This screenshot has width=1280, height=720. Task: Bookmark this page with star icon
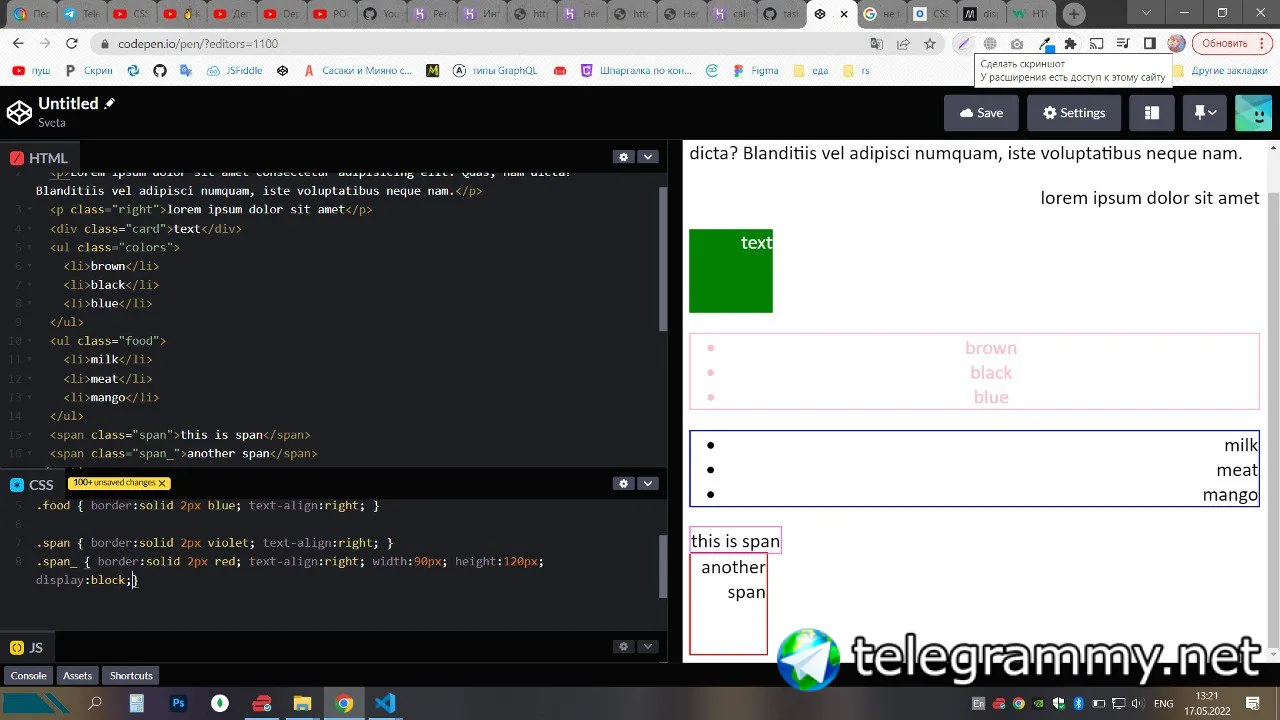930,44
